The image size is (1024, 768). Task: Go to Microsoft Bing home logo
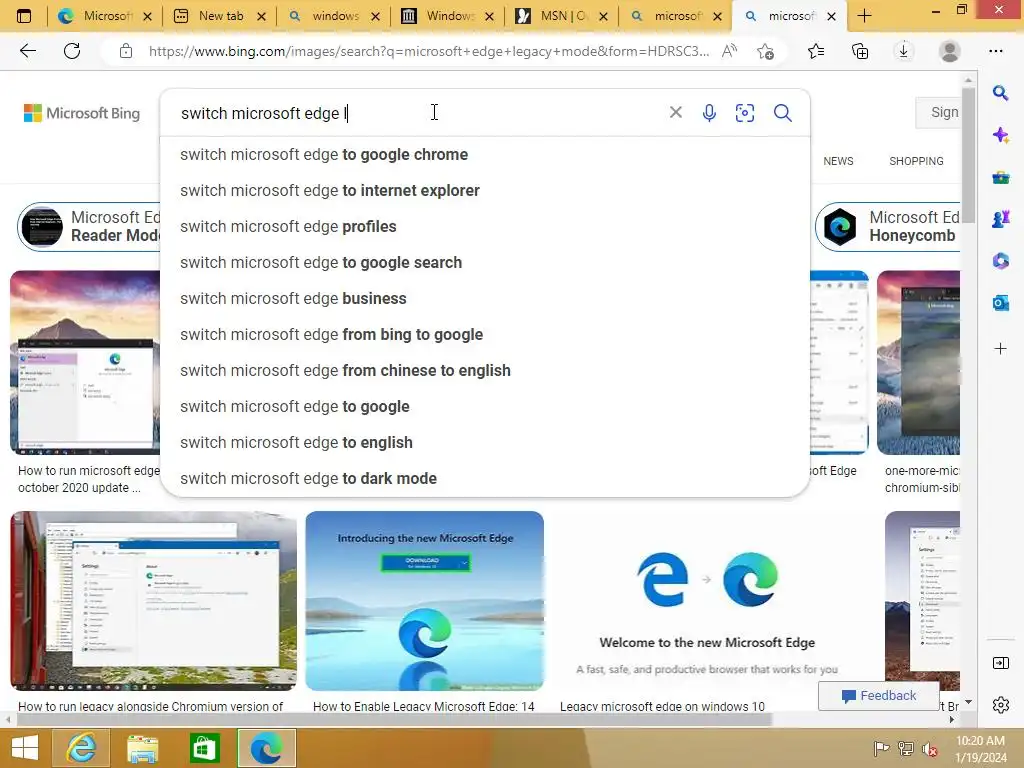coord(82,113)
